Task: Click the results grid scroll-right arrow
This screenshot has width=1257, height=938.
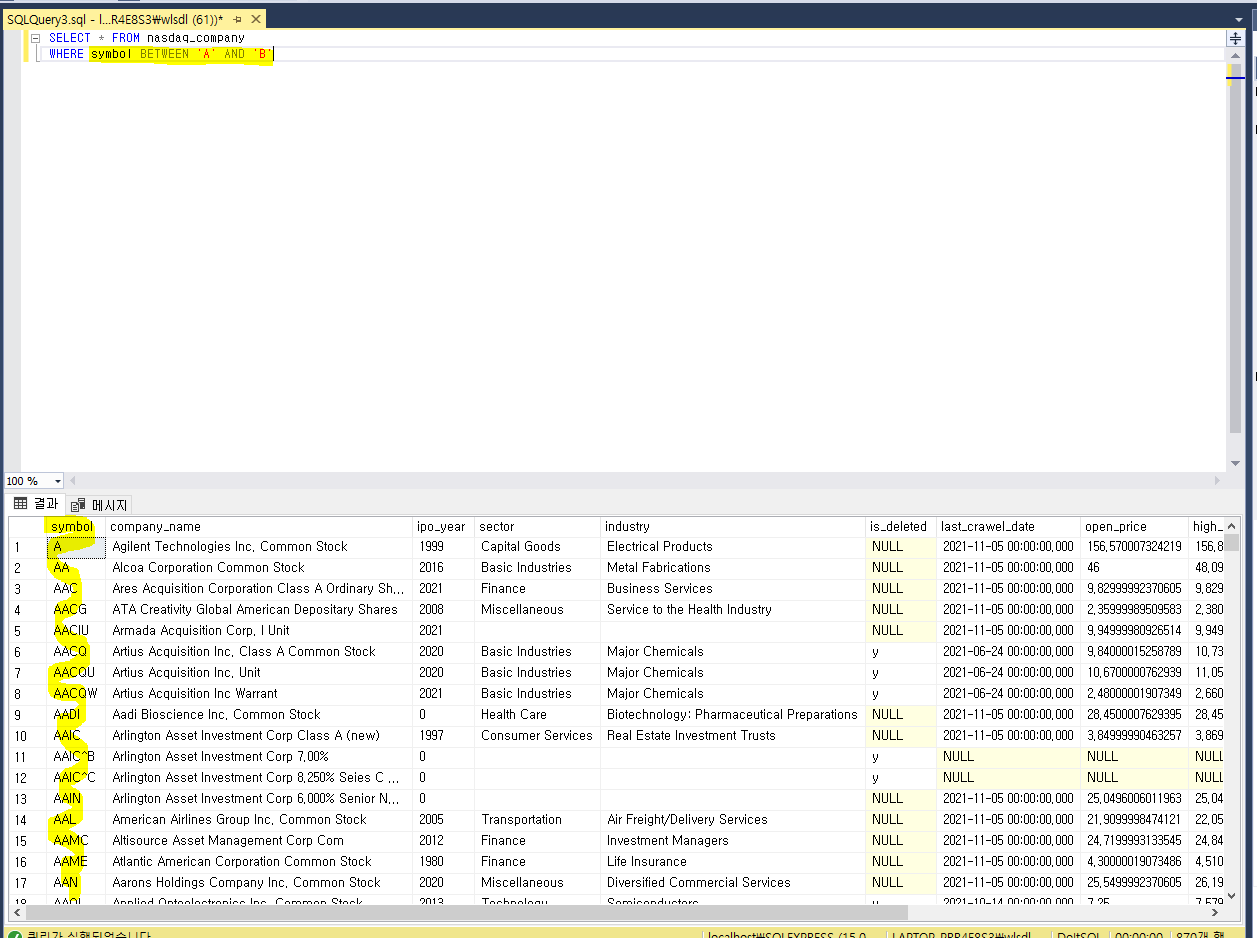Action: (1216, 912)
